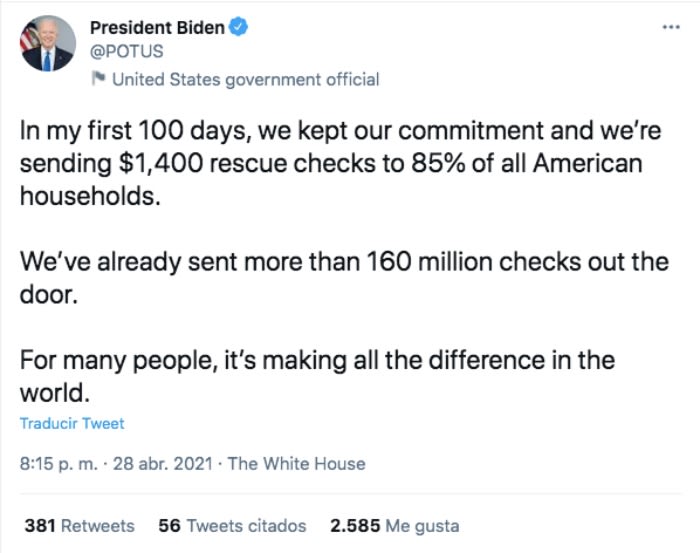The height and width of the screenshot is (553, 700).
Task: Click the government official flag icon
Action: point(98,79)
